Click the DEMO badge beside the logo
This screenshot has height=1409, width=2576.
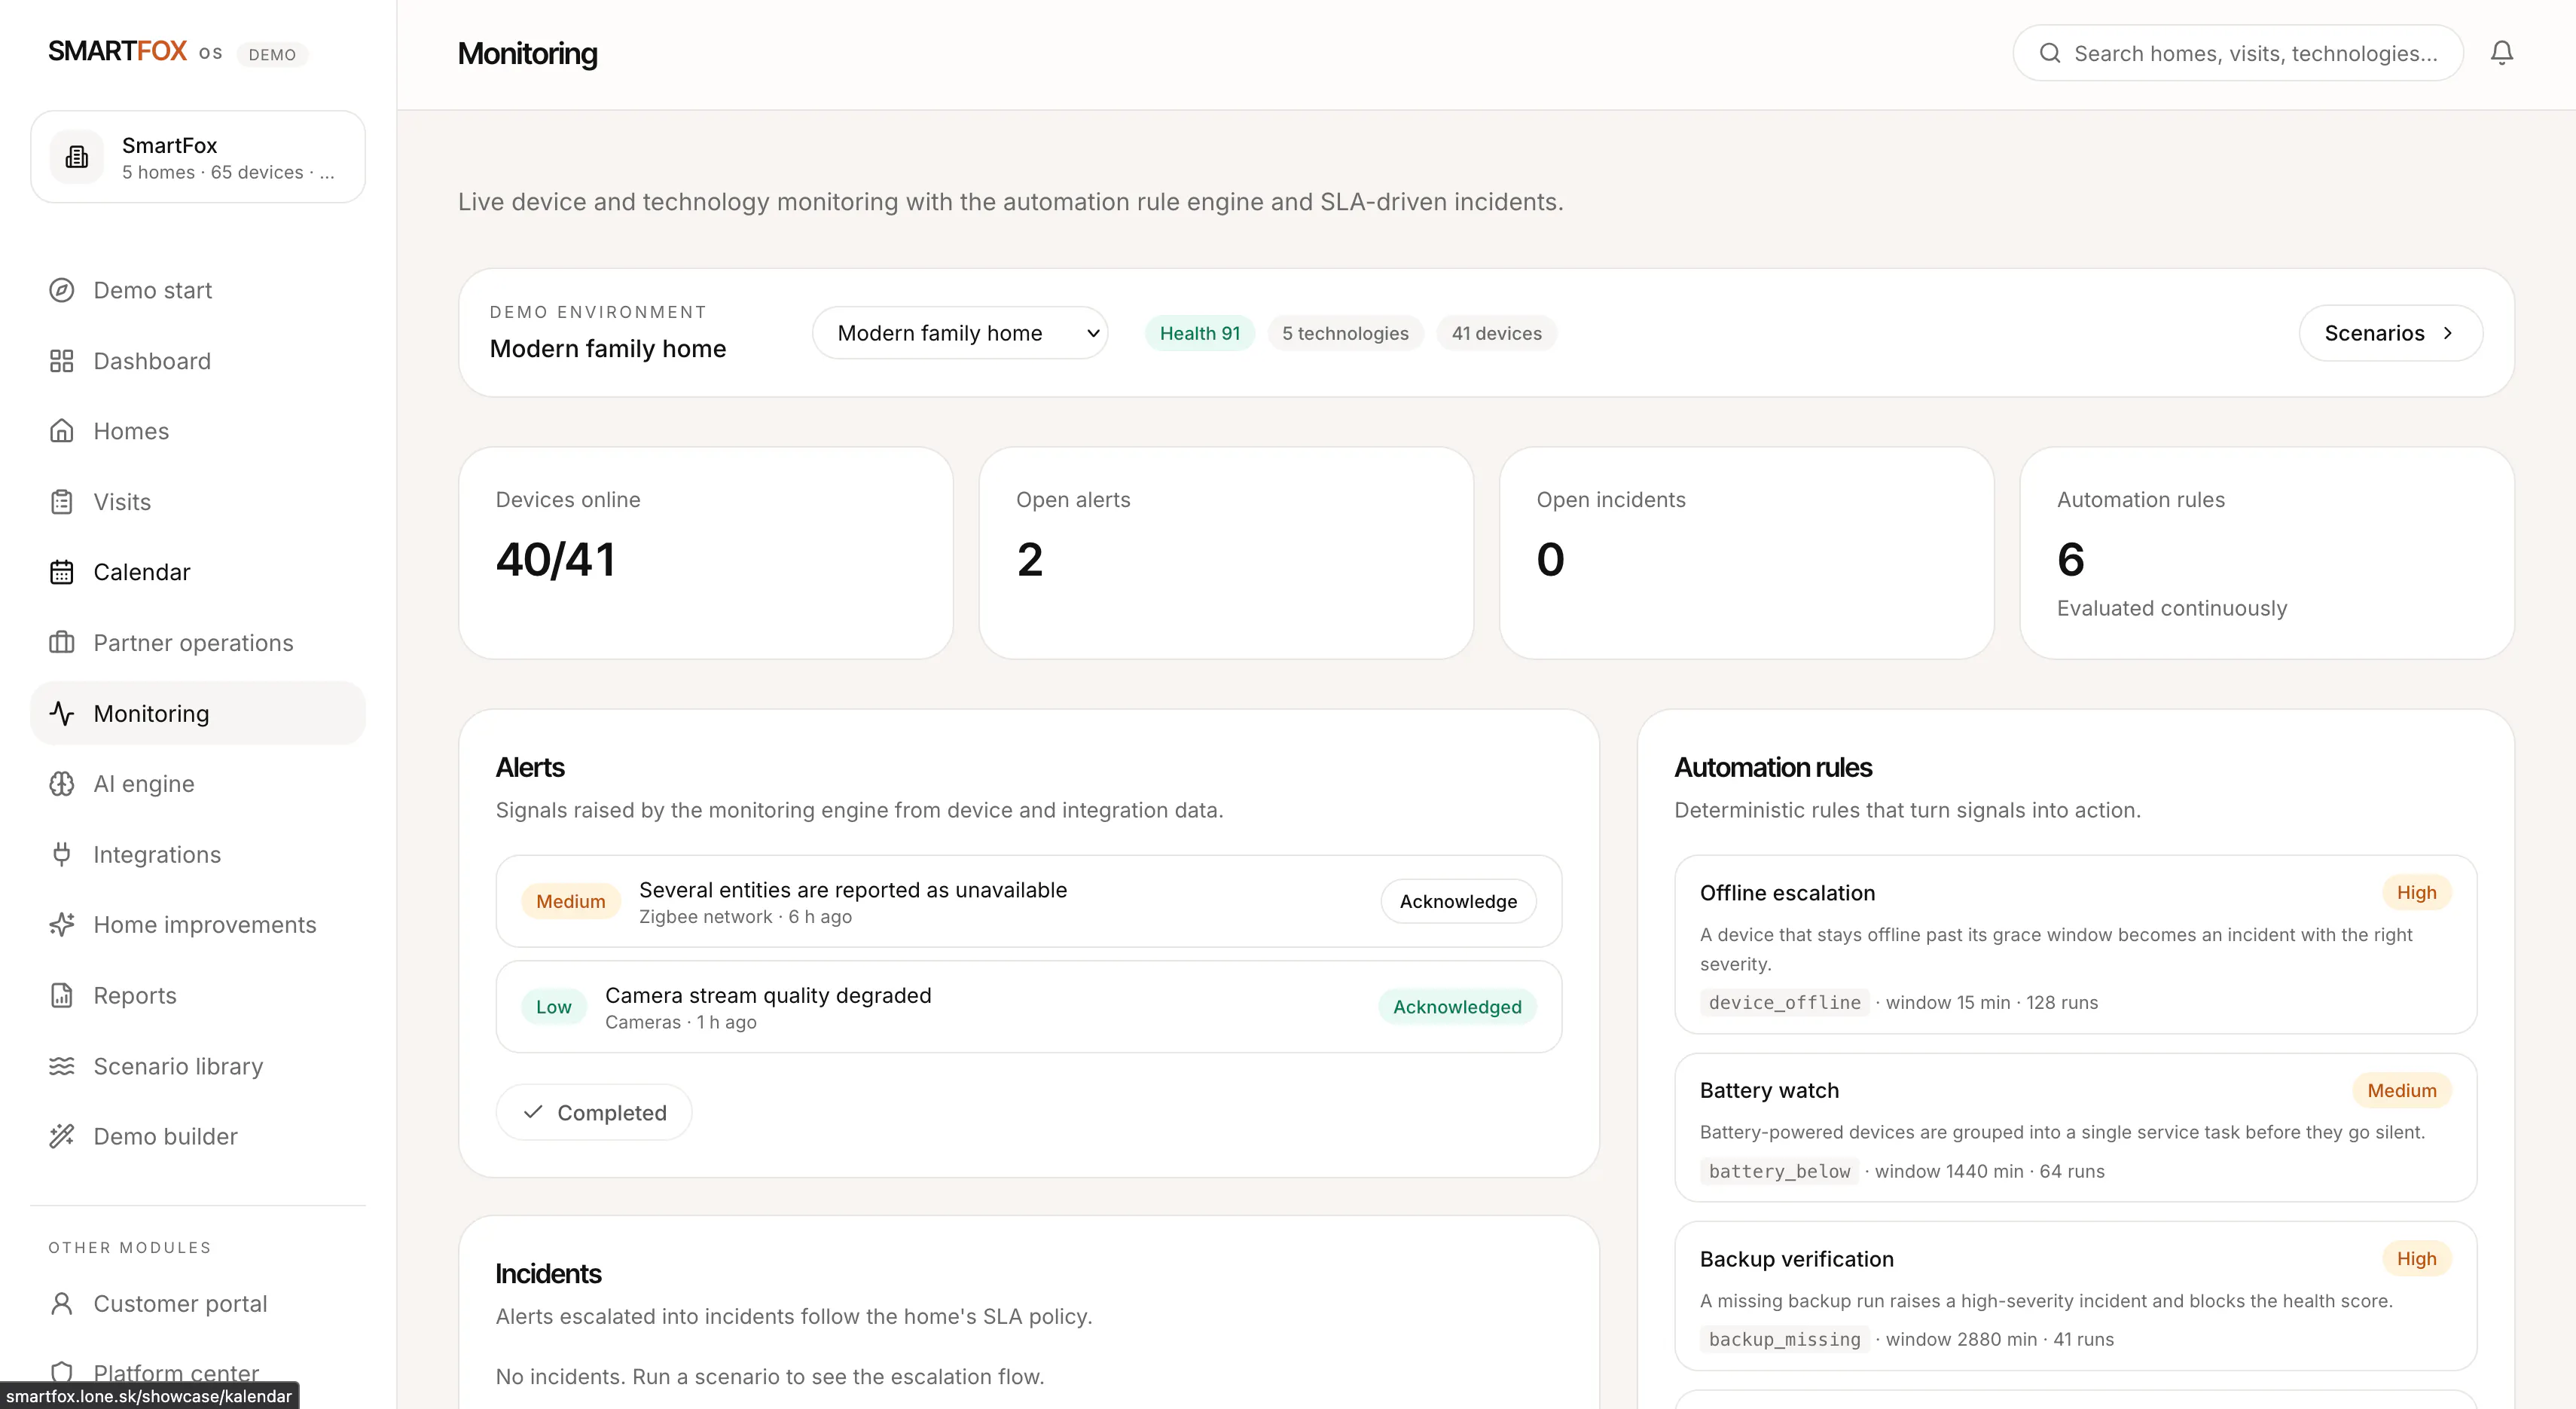(x=272, y=54)
